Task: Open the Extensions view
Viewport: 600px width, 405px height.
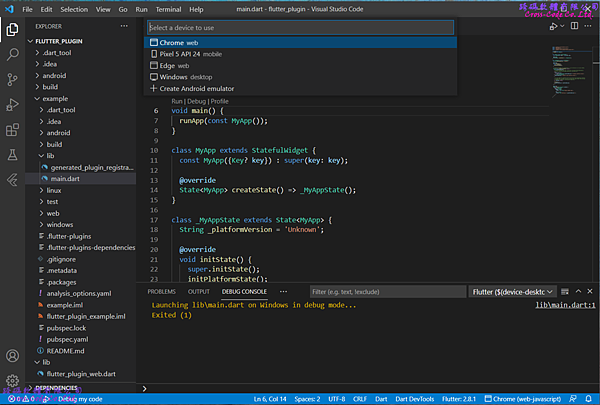Action: 12,129
